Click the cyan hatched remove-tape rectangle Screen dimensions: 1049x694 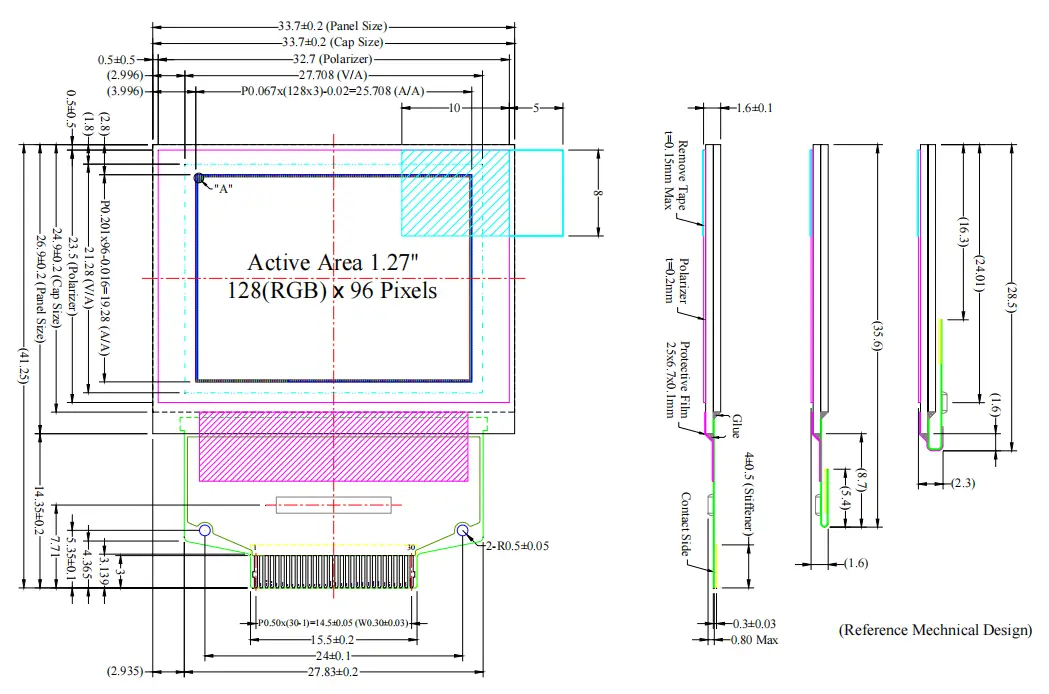[x=455, y=193]
